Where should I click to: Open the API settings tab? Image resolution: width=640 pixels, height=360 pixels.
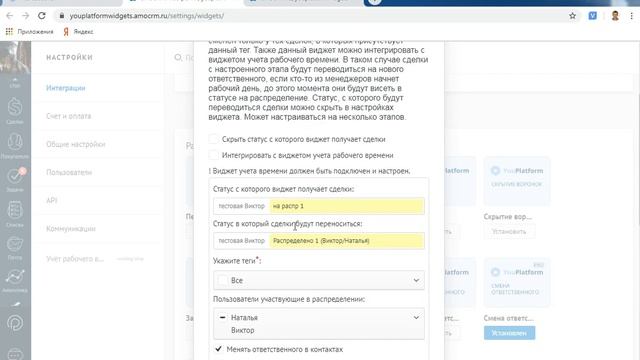51,200
